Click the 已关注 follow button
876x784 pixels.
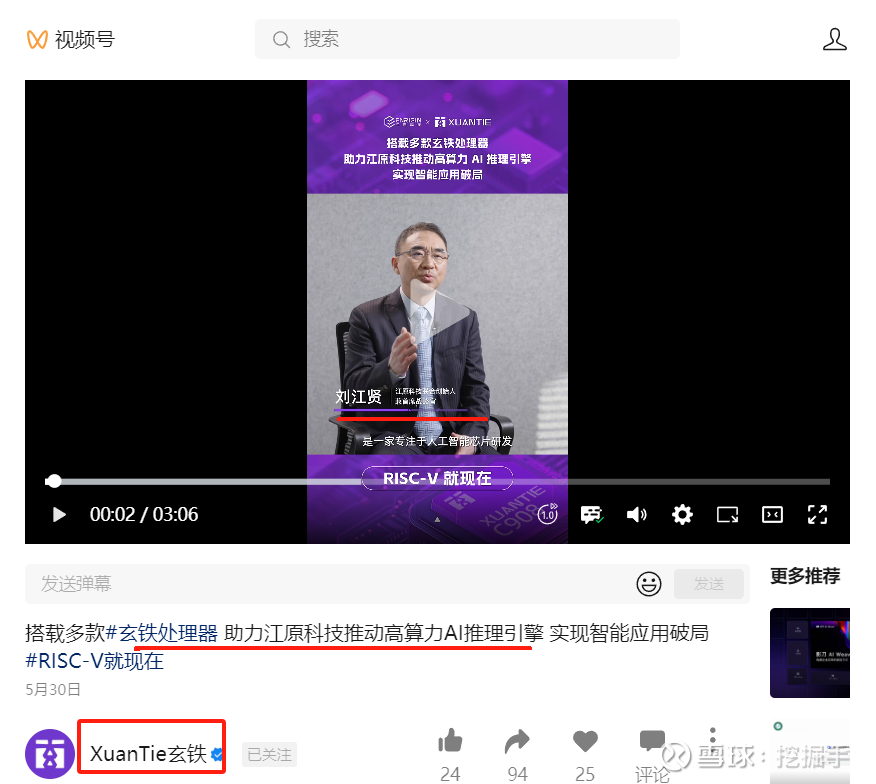269,755
